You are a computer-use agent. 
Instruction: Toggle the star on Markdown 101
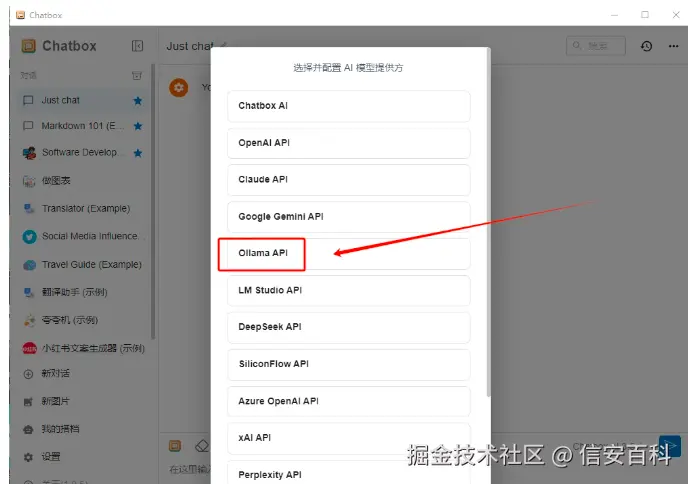coord(138,126)
